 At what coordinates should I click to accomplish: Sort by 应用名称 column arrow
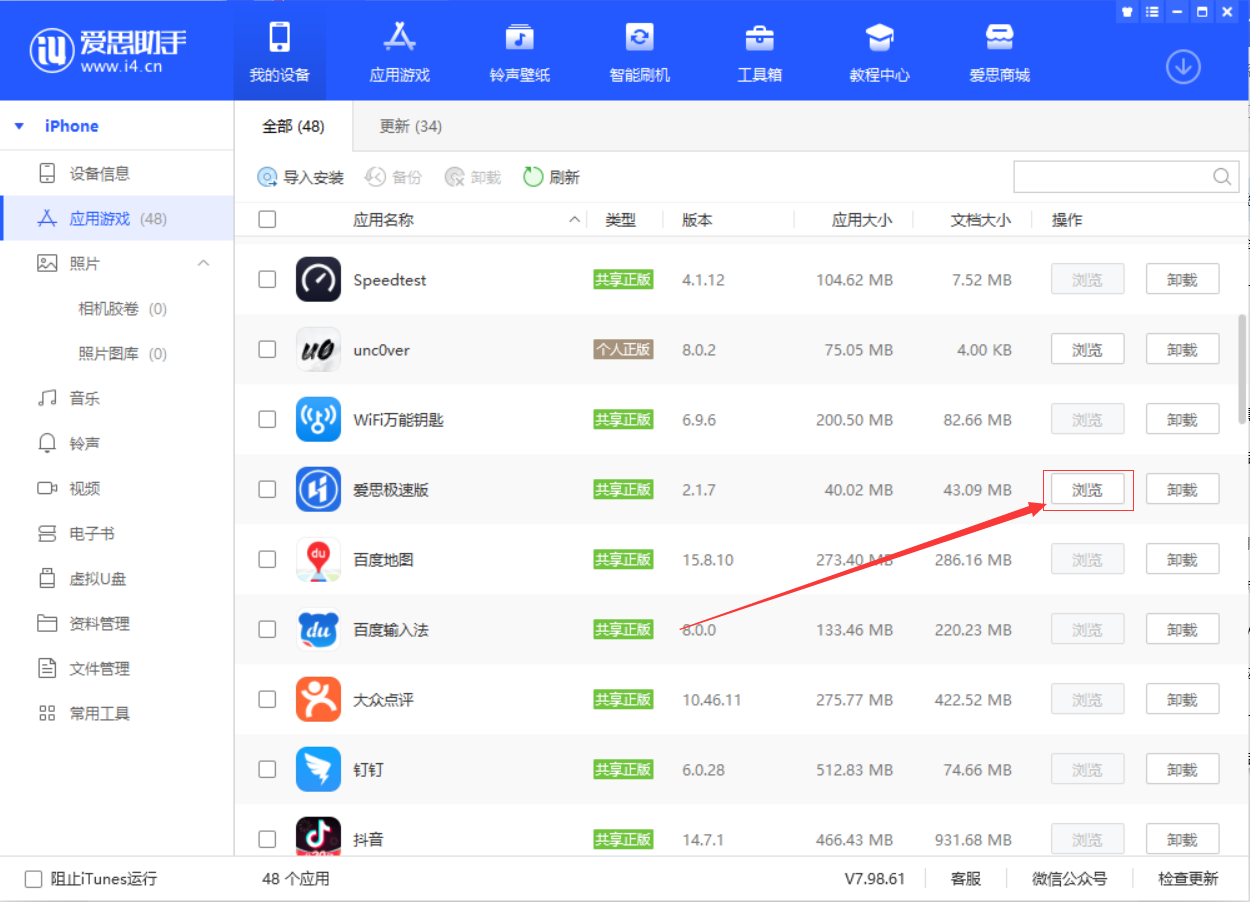[573, 219]
